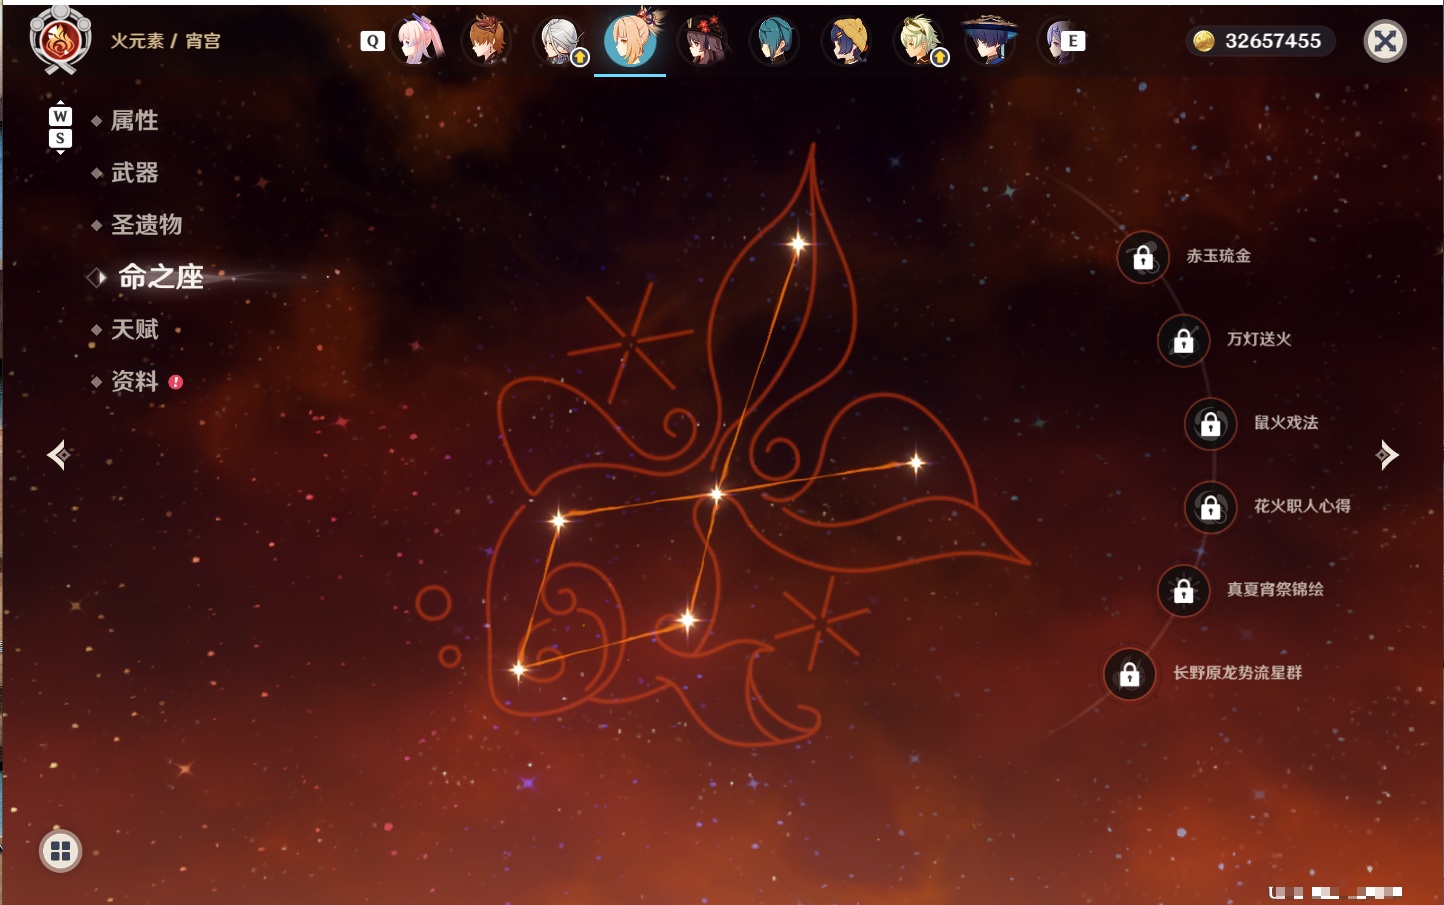Open the grid menu button at bottom left
Screen dimensions: 1444x905
coord(60,851)
